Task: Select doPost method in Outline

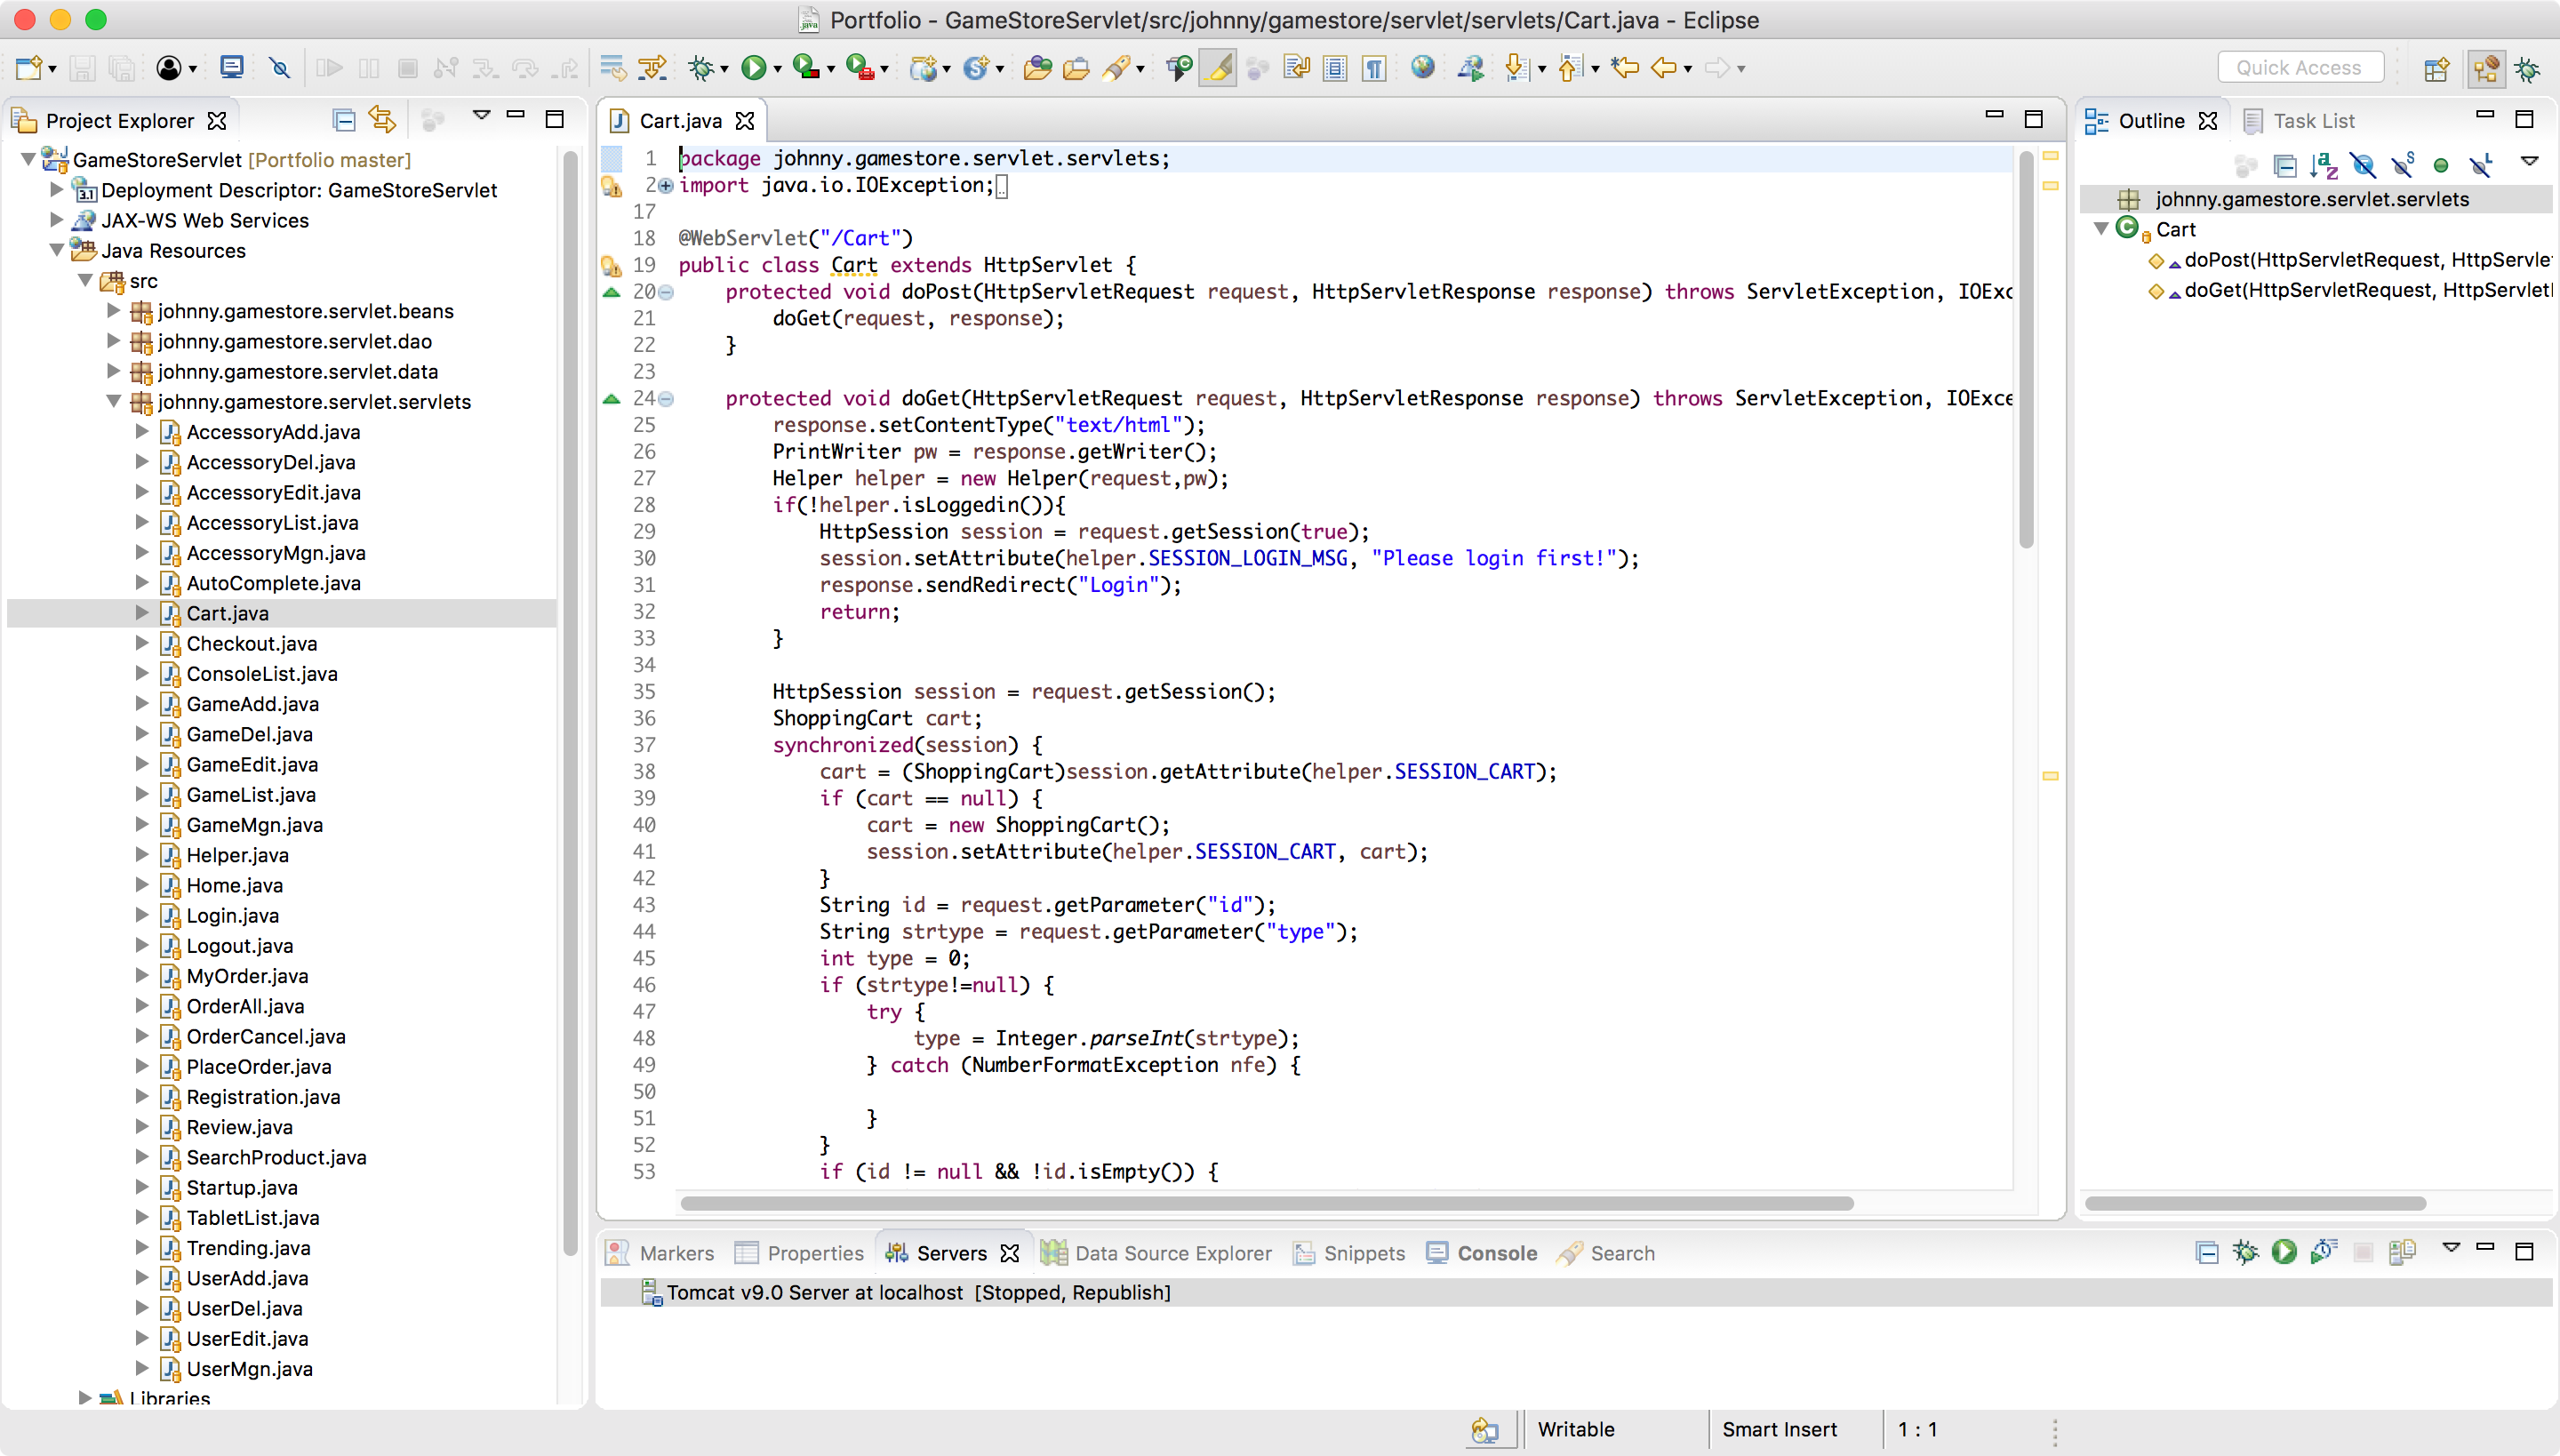Action: pyautogui.click(x=2350, y=260)
